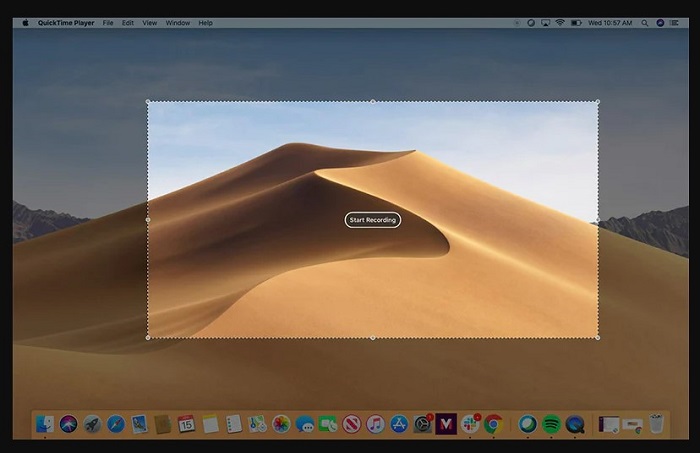The width and height of the screenshot is (700, 453).
Task: Open iTunes music note icon
Action: (375, 424)
